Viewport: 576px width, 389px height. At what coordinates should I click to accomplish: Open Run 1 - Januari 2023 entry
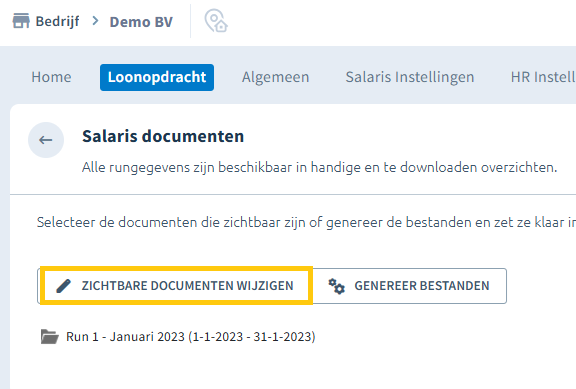(191, 336)
